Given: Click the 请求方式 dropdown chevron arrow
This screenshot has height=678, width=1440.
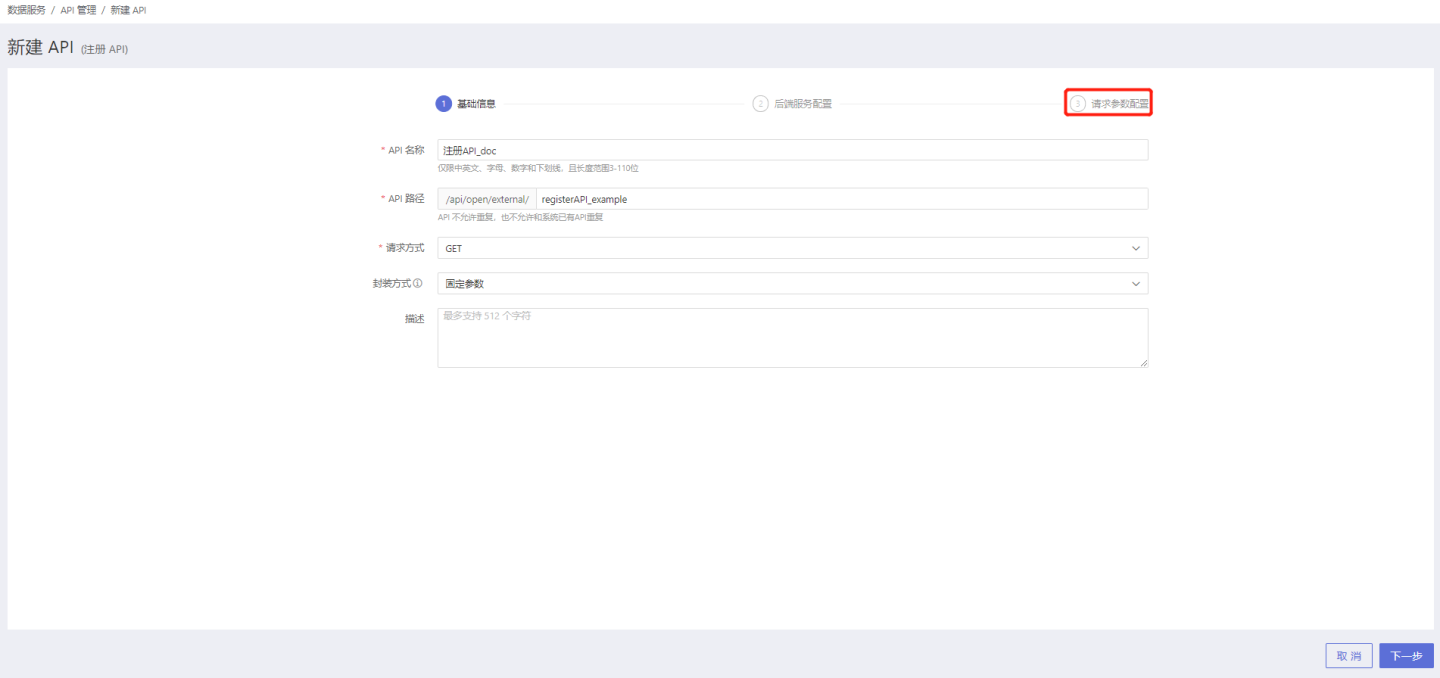Looking at the screenshot, I should click(1135, 248).
